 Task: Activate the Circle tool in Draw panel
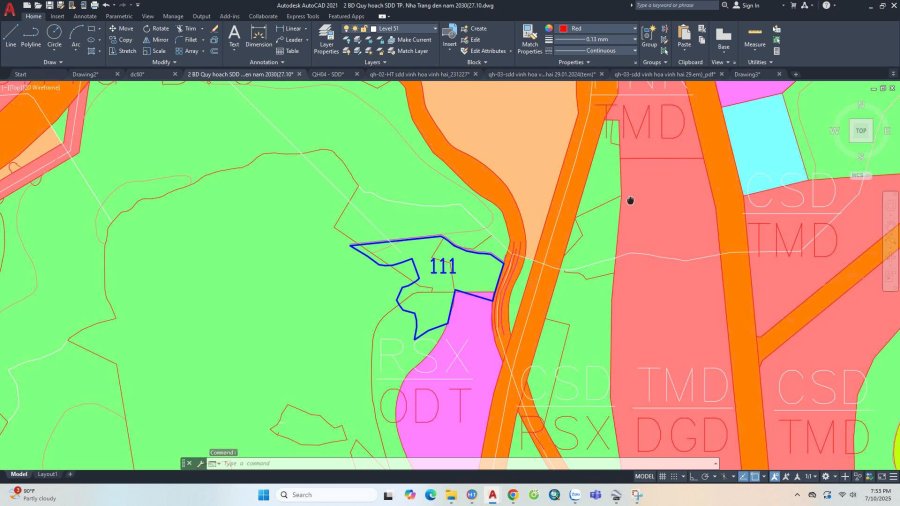(x=54, y=35)
